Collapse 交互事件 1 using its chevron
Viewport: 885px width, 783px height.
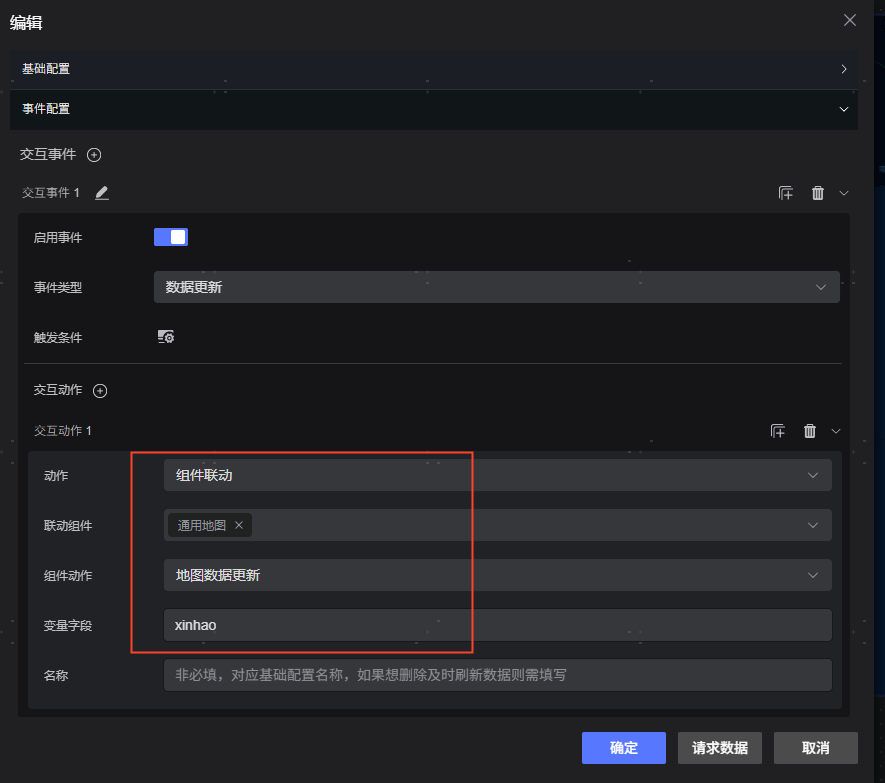(x=844, y=193)
